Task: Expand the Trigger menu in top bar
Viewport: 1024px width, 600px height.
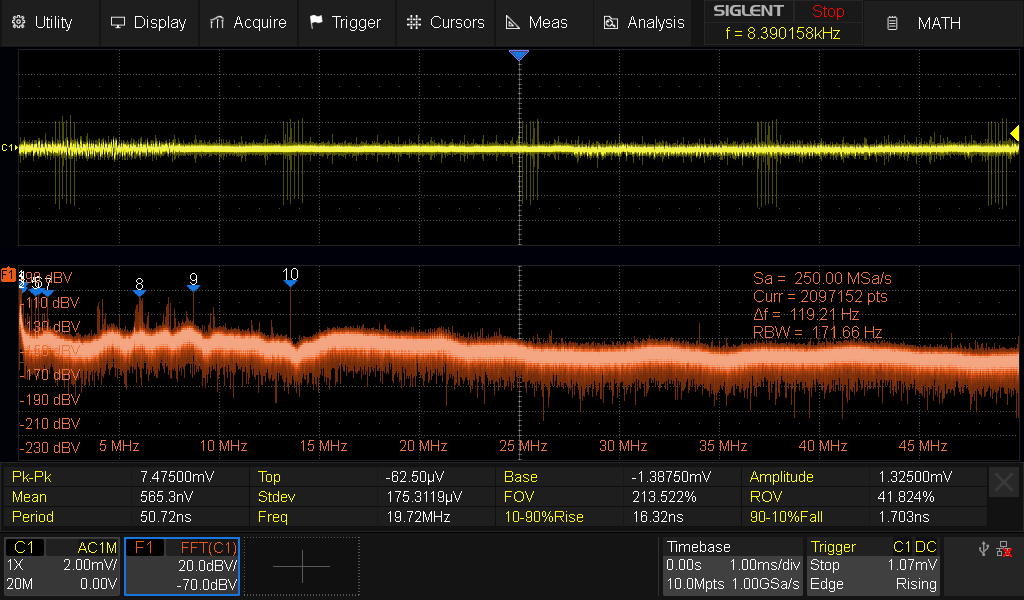Action: pyautogui.click(x=345, y=22)
